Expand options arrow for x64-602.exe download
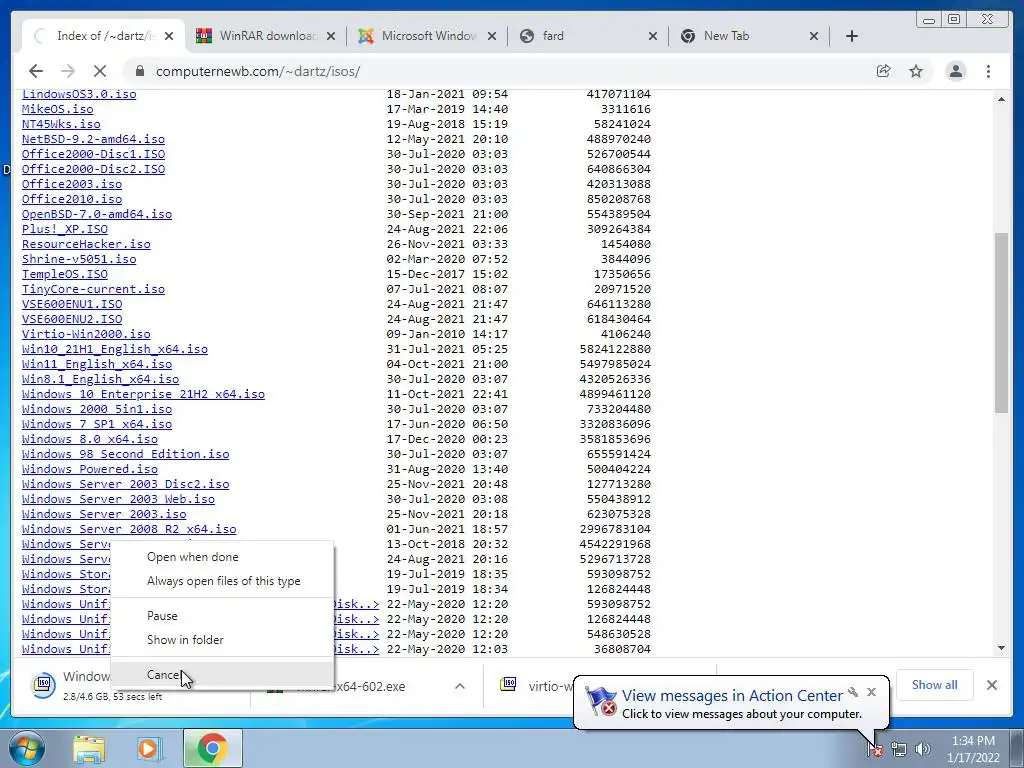Screen dimensions: 1024x768 click(x=460, y=686)
